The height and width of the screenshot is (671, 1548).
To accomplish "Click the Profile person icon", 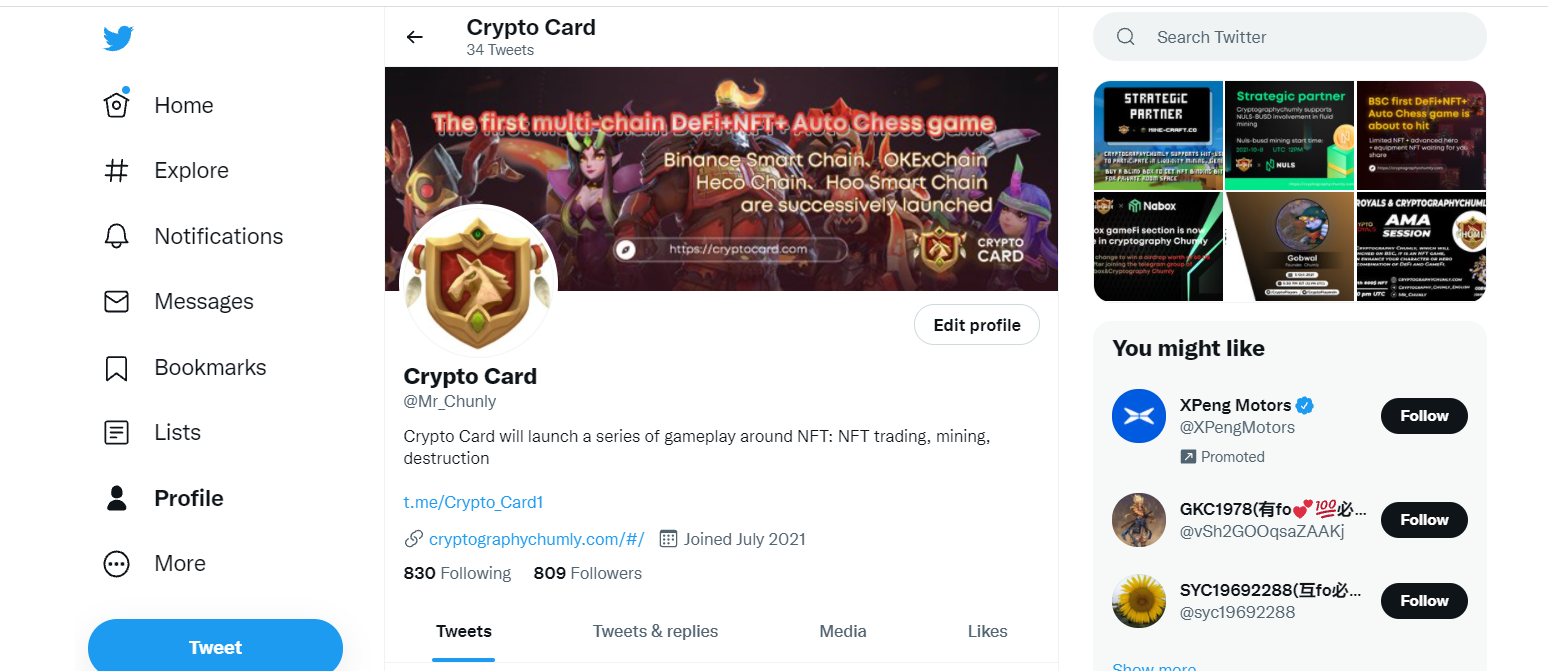I will [x=117, y=498].
